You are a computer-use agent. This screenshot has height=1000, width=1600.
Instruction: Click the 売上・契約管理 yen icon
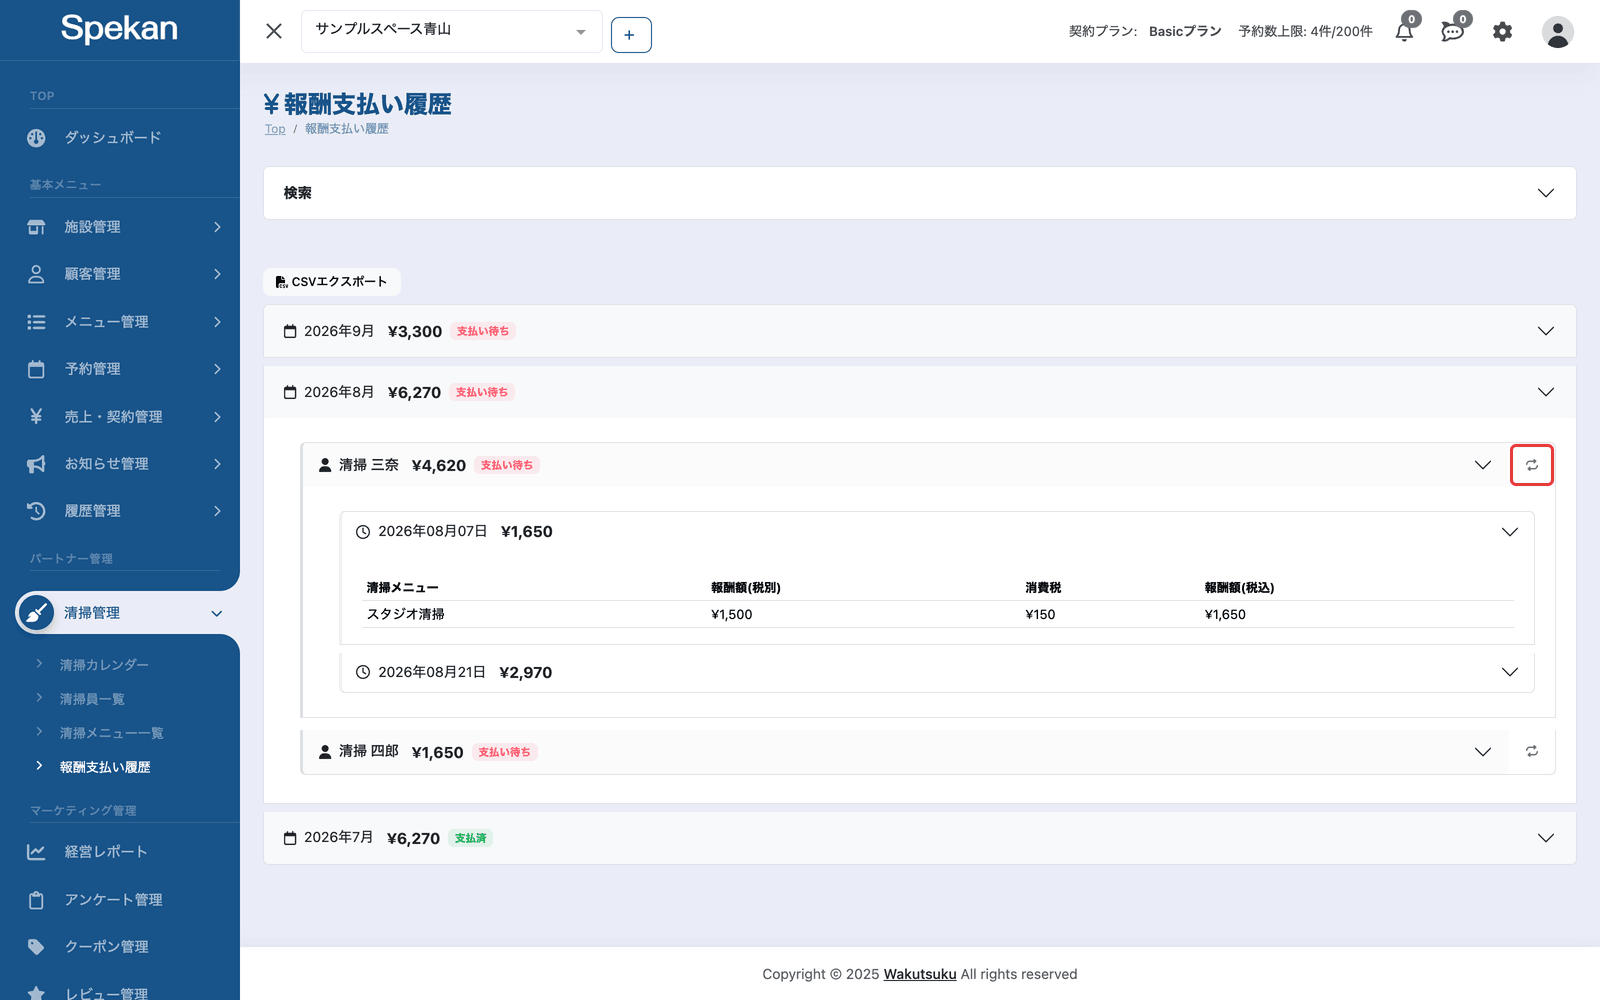point(36,416)
